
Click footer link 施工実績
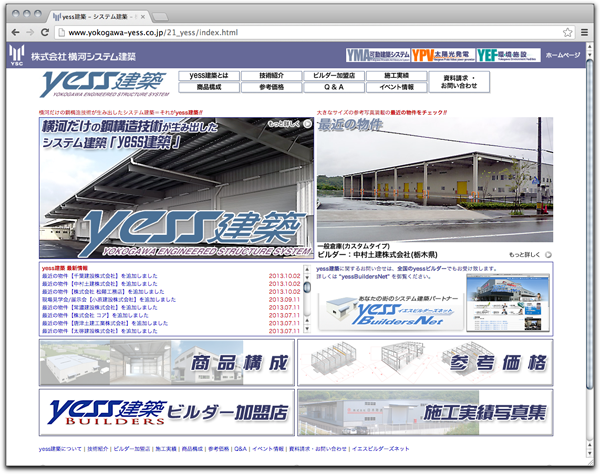pos(166,449)
